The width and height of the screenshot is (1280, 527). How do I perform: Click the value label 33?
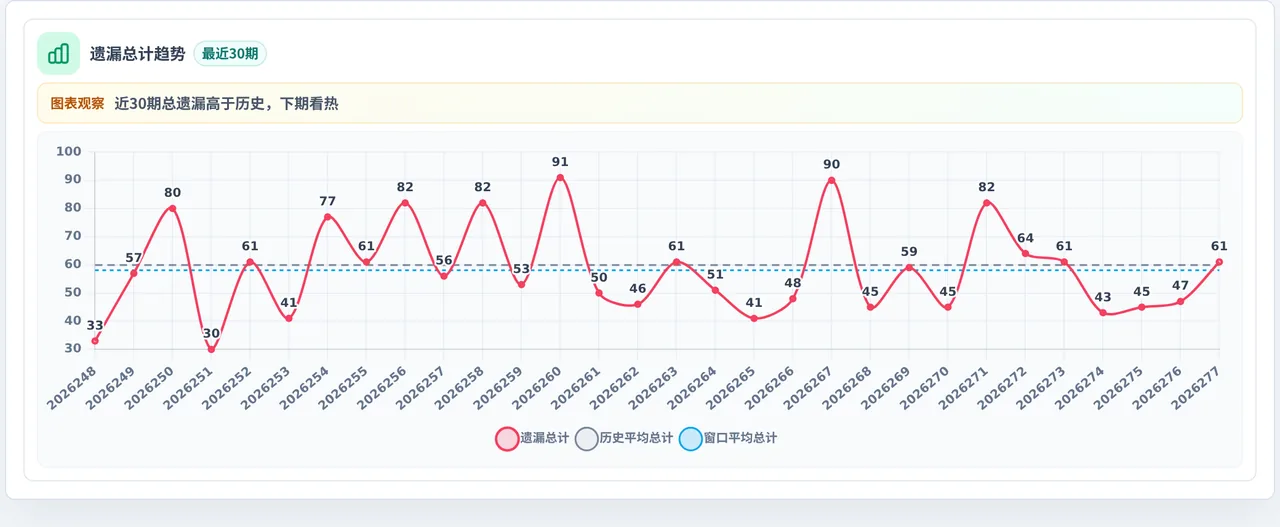pyautogui.click(x=95, y=325)
